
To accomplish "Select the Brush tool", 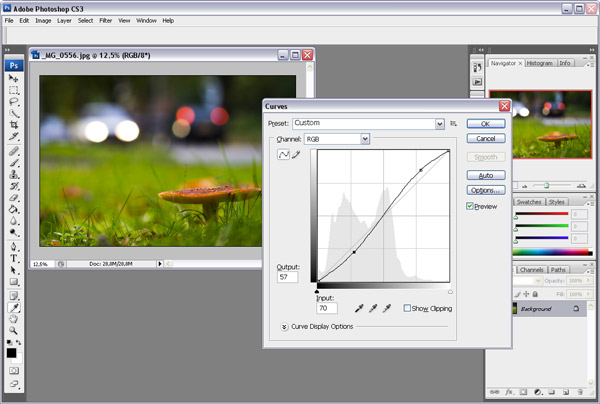I will [x=14, y=163].
